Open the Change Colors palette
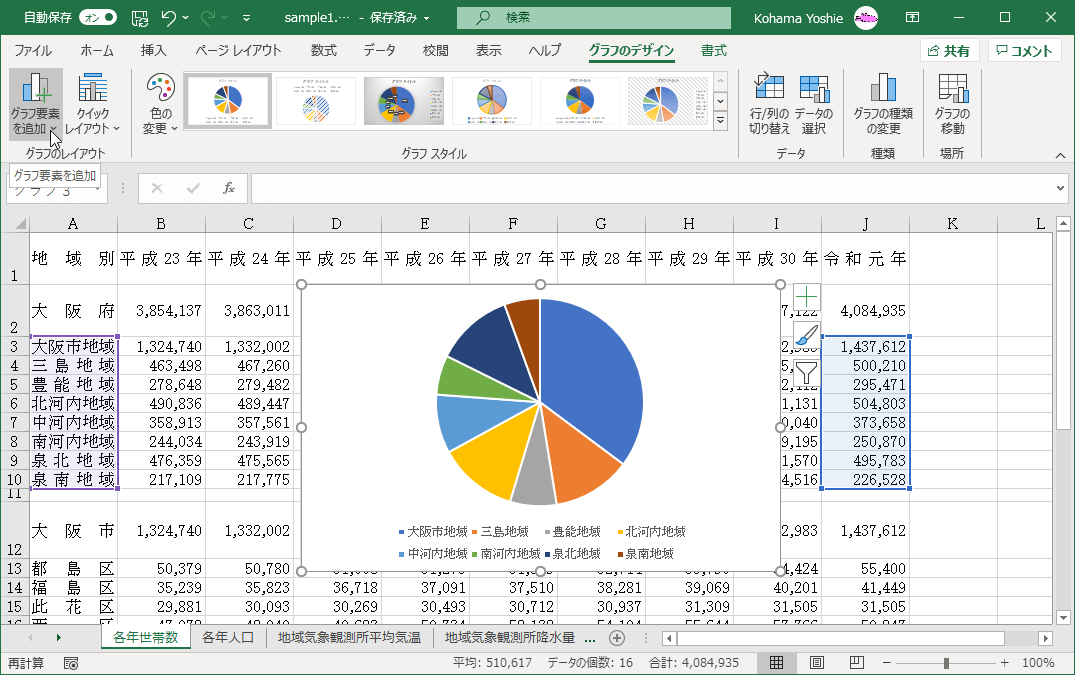This screenshot has width=1075, height=675. 160,104
